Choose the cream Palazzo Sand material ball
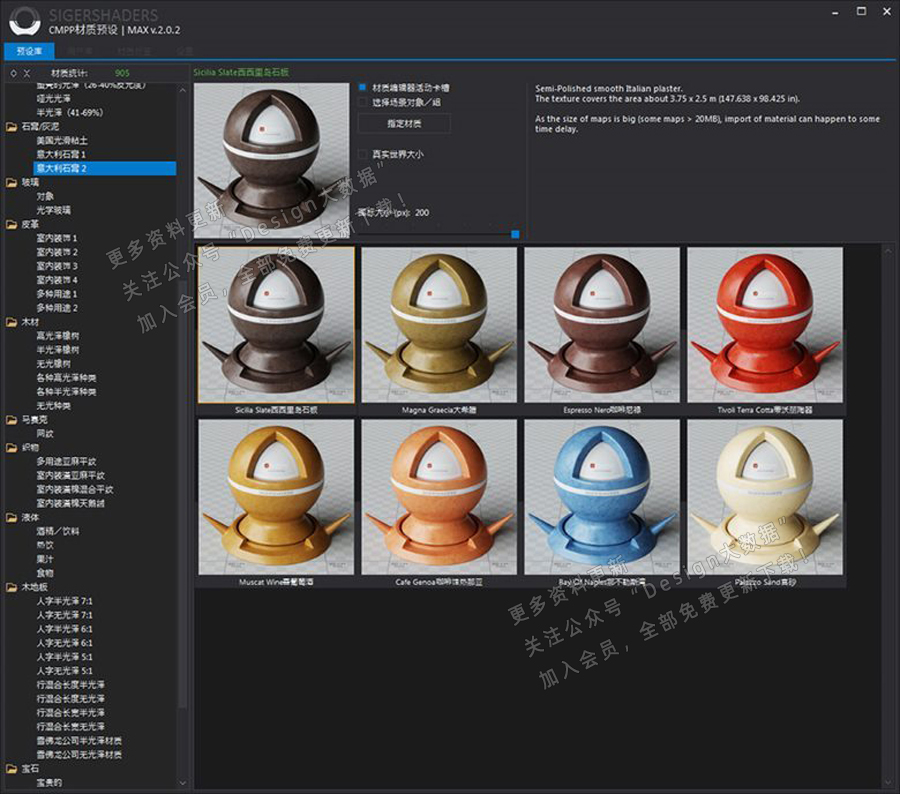 tap(764, 496)
